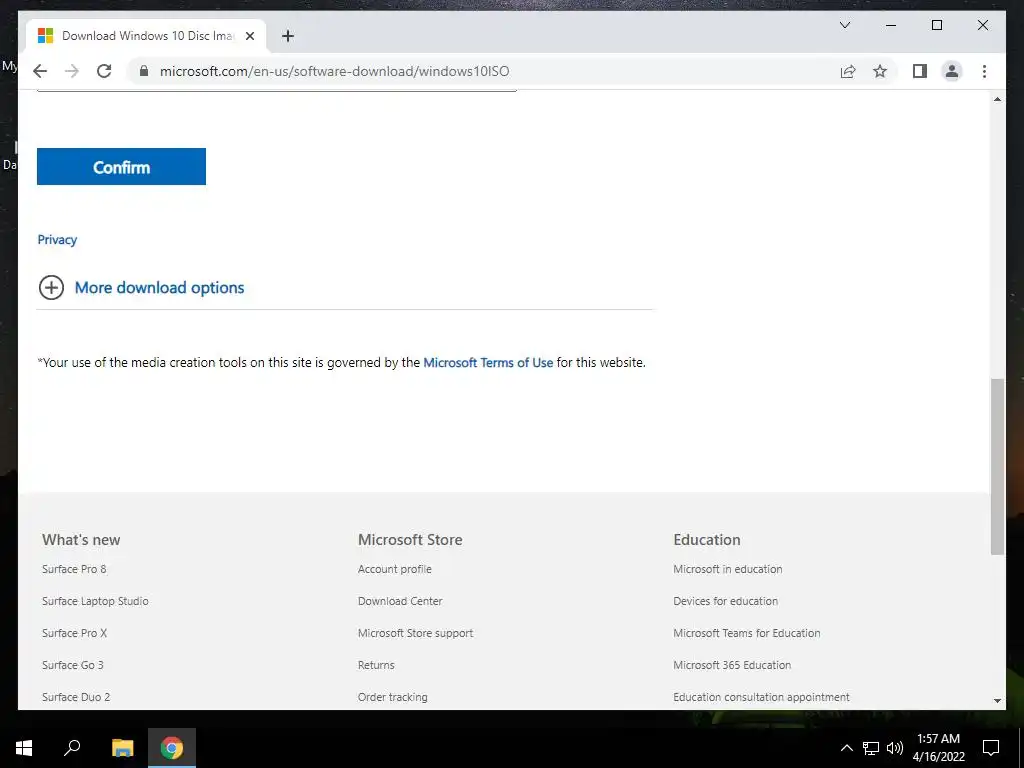Click the Microsoft Store footer heading
The image size is (1024, 768).
pos(410,539)
